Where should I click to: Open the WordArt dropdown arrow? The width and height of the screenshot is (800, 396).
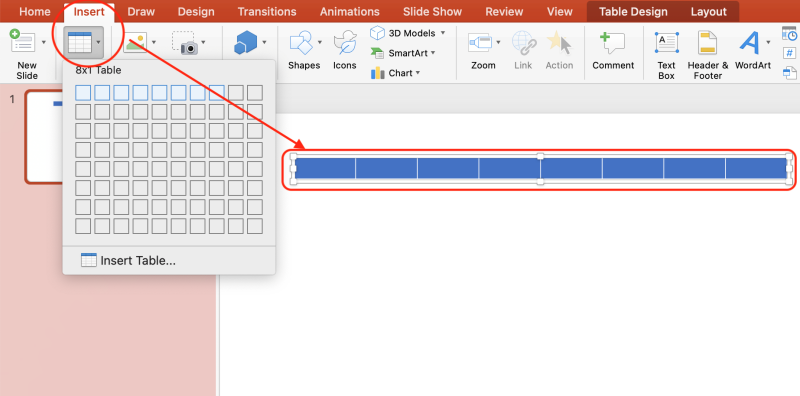click(768, 42)
